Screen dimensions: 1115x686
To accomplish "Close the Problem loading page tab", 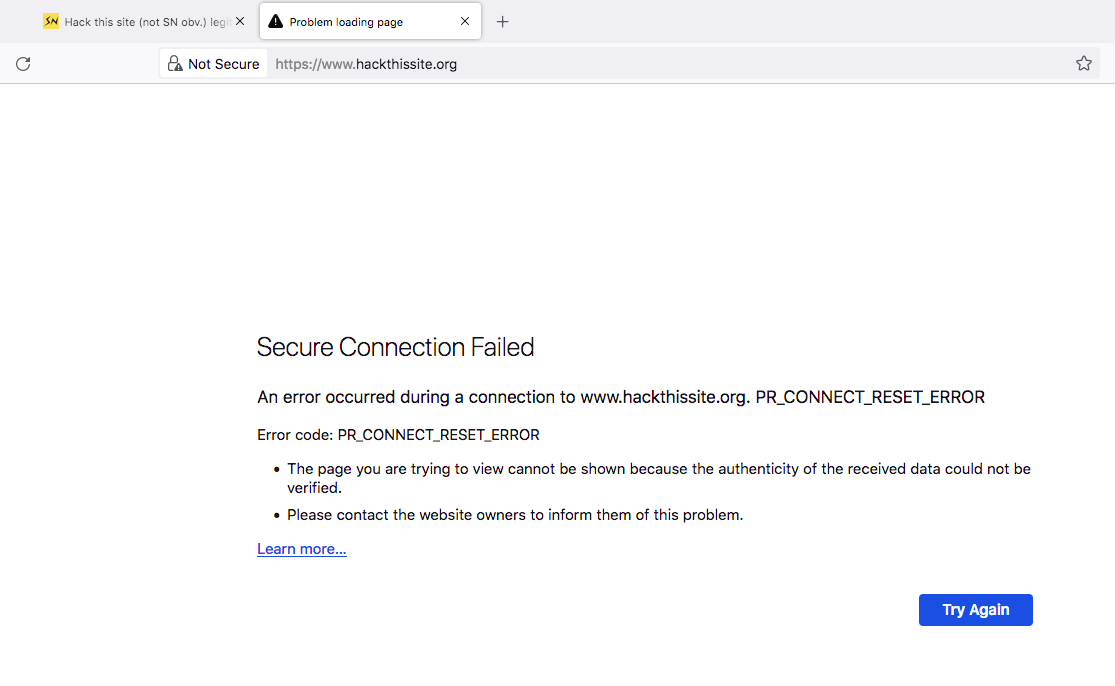I will pos(465,21).
